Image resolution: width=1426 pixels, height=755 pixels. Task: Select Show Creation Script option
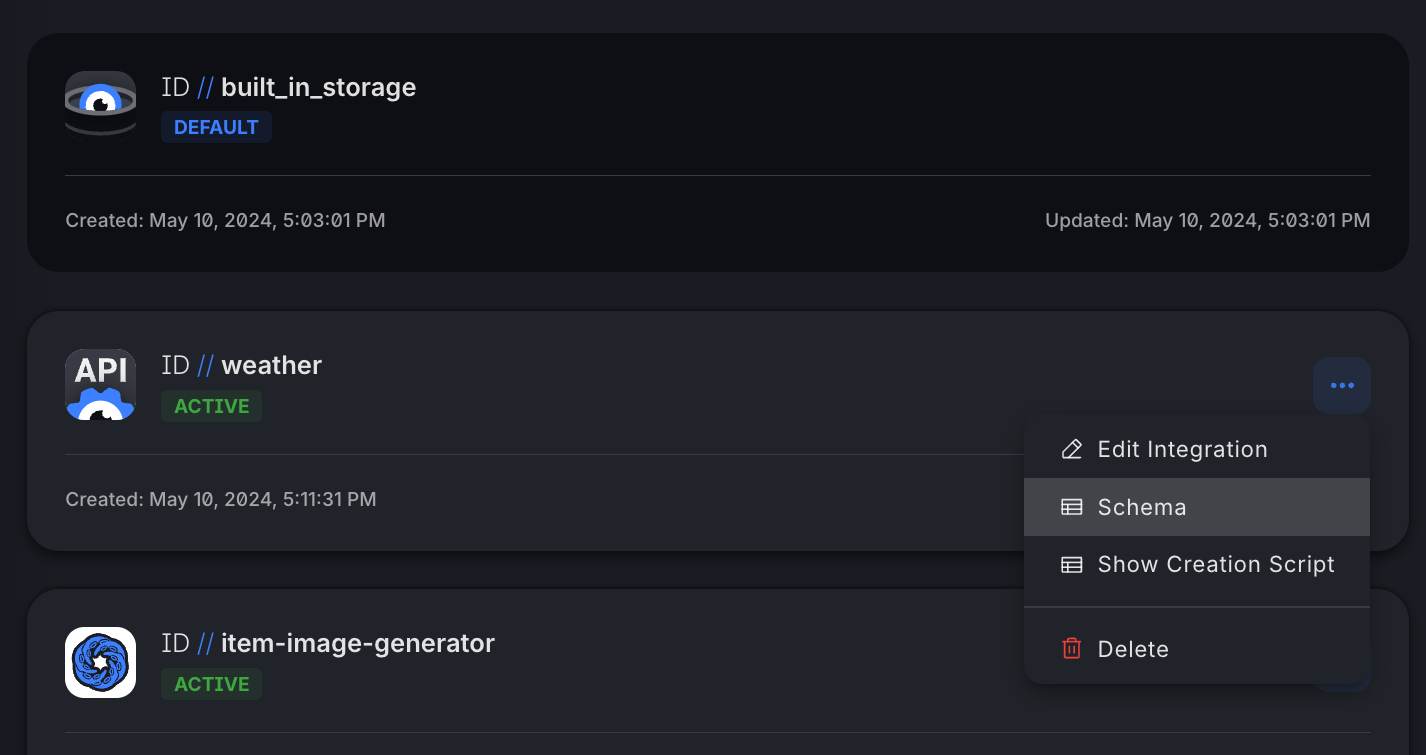[x=1197, y=565]
